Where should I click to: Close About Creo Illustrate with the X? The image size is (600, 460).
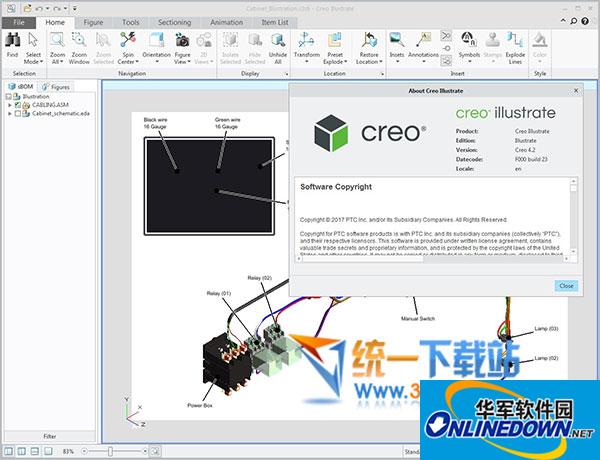point(576,91)
